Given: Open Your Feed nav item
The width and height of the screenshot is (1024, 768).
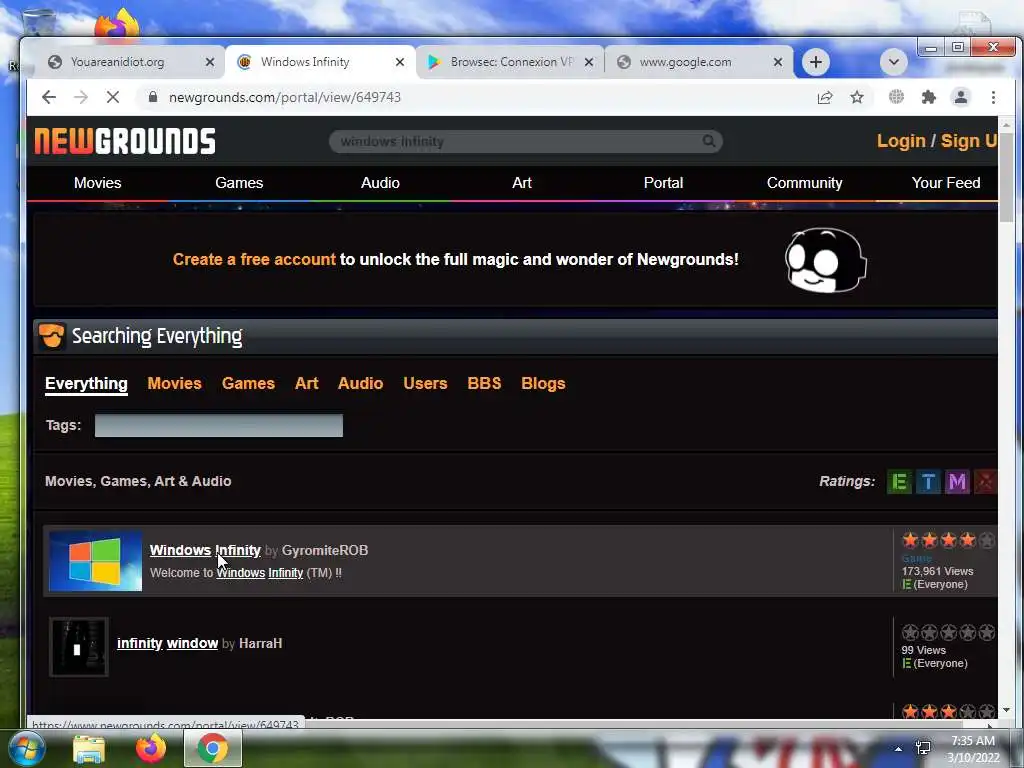Looking at the screenshot, I should pos(946,183).
